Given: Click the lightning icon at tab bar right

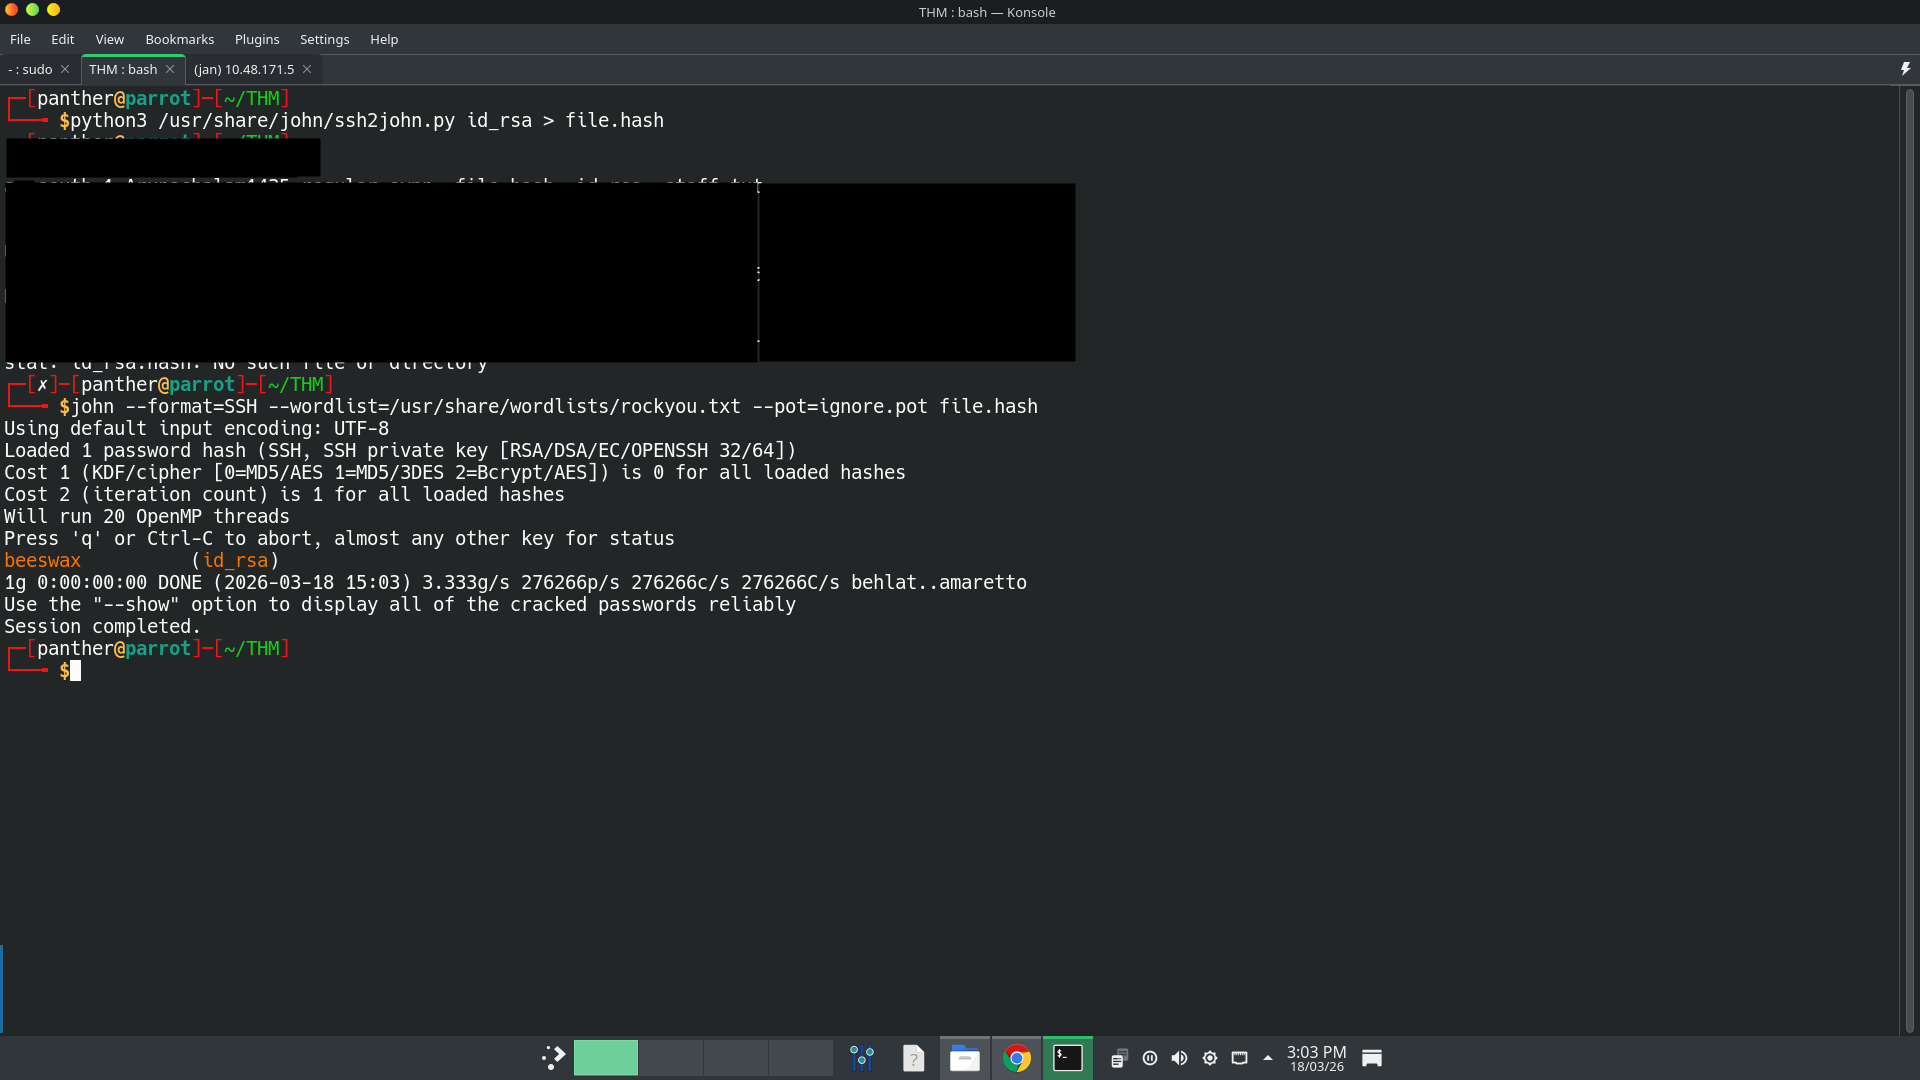Looking at the screenshot, I should tap(1905, 69).
